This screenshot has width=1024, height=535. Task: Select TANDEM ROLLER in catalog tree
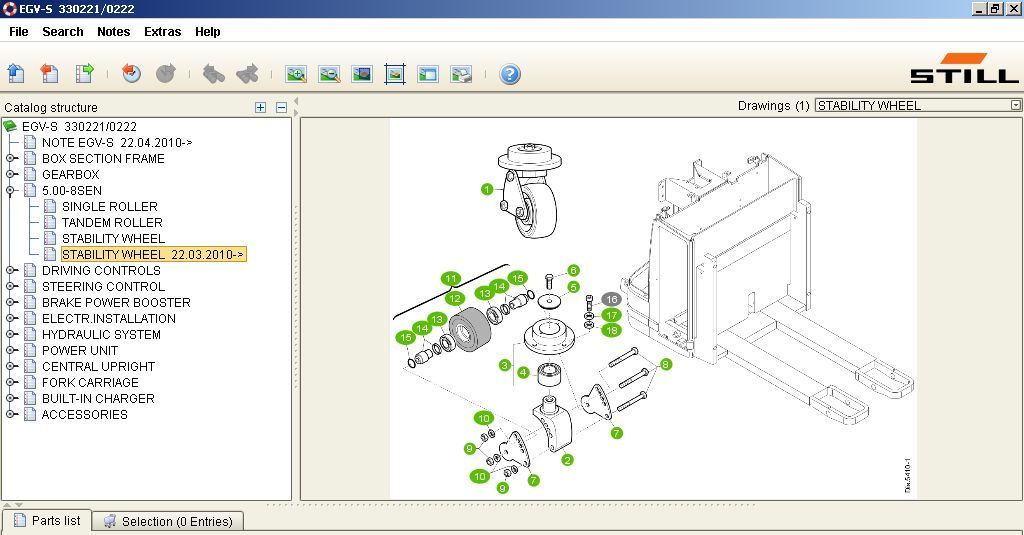[112, 223]
